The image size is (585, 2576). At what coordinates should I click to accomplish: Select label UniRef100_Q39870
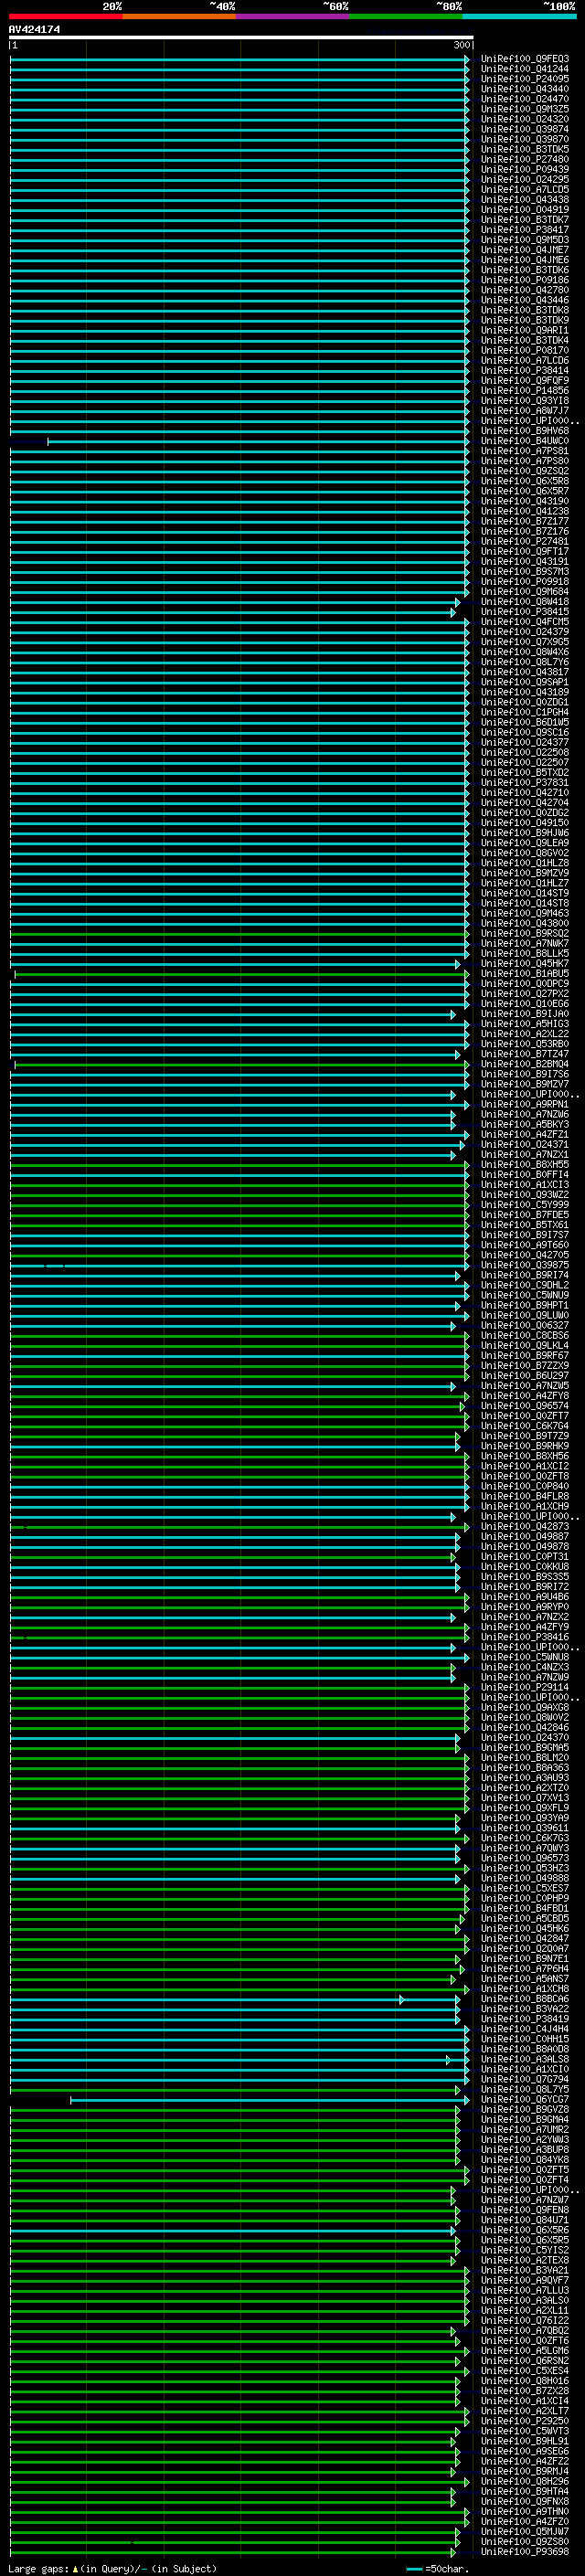[x=525, y=139]
